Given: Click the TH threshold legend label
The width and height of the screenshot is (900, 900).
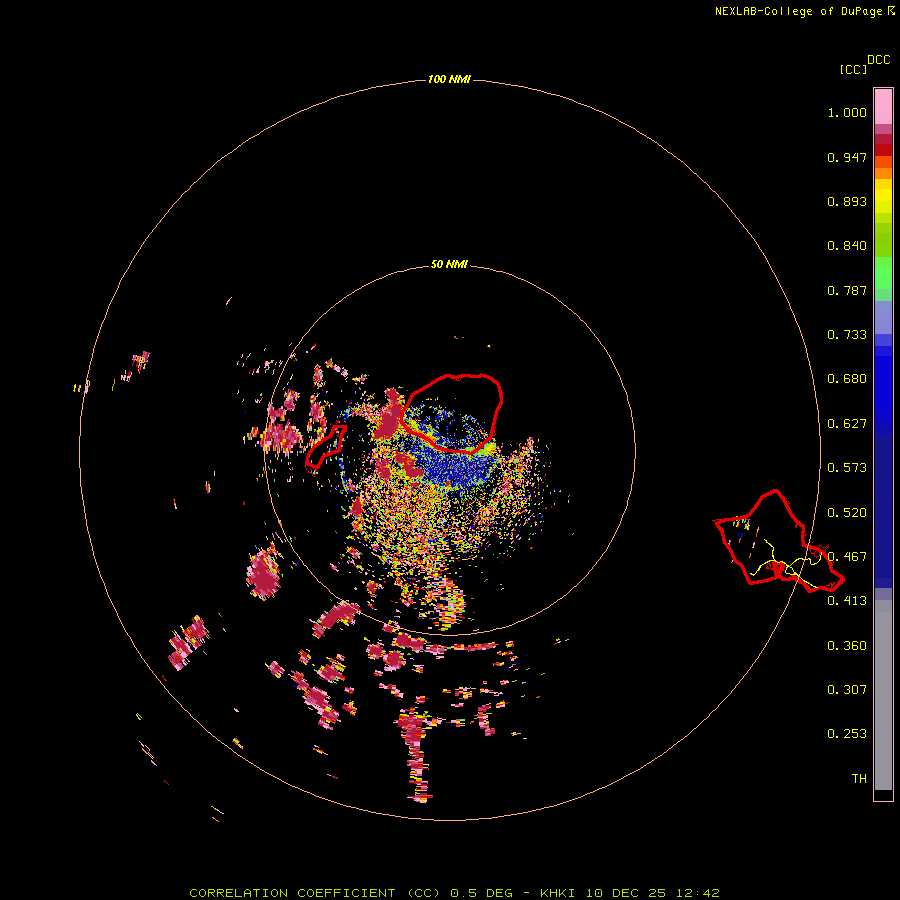Looking at the screenshot, I should 859,779.
